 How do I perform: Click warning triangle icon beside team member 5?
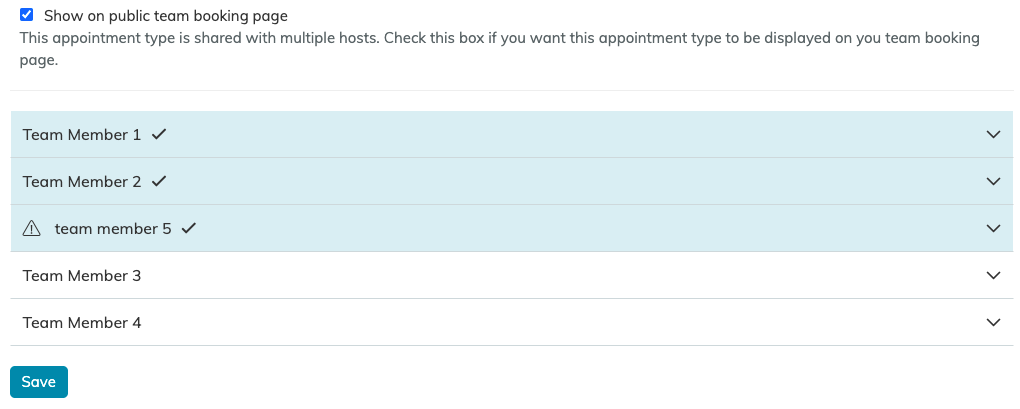(31, 228)
